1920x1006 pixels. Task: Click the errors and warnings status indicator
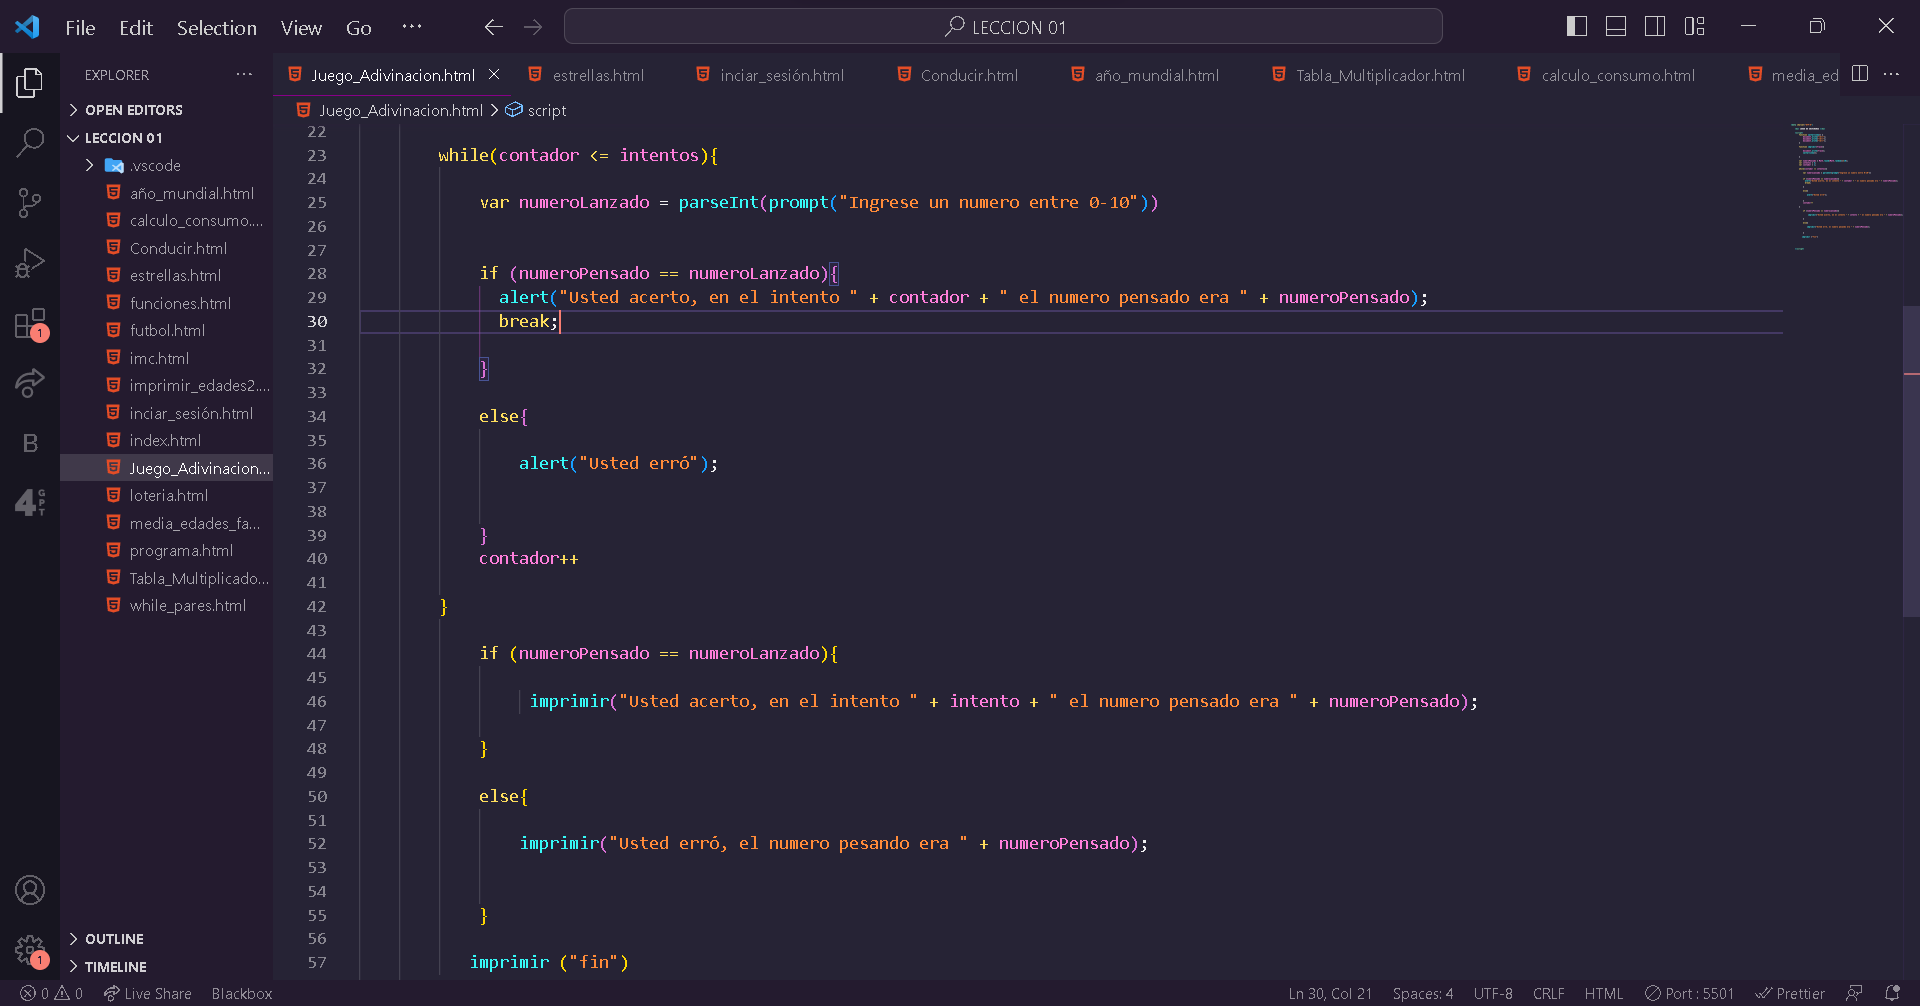click(x=52, y=993)
